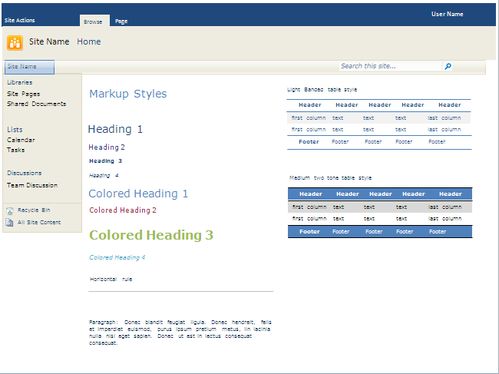499x374 pixels.
Task: Click the Search this site field
Action: point(390,66)
